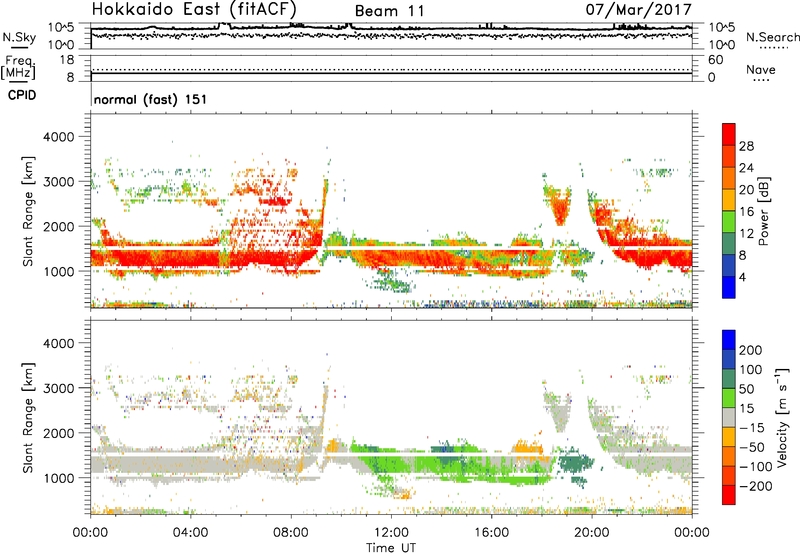Click the '28' value on power scale
This screenshot has height=554, width=800.
[x=746, y=146]
